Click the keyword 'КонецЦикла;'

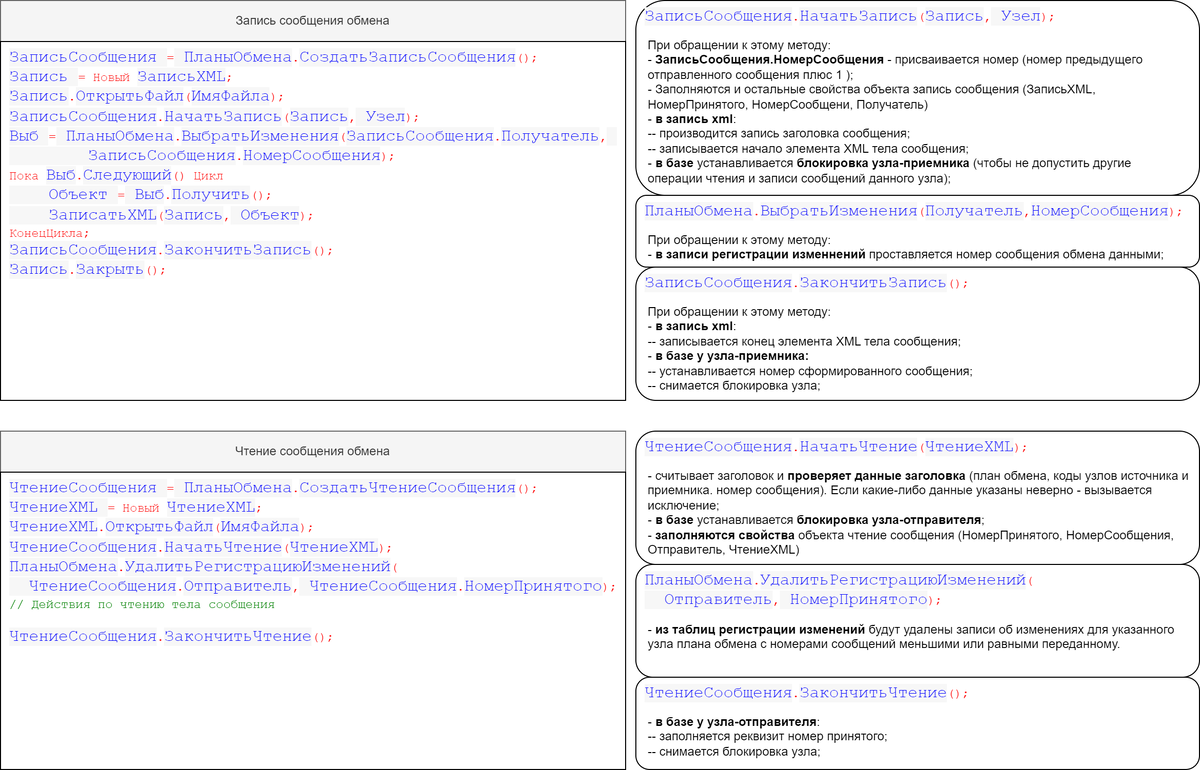click(49, 233)
